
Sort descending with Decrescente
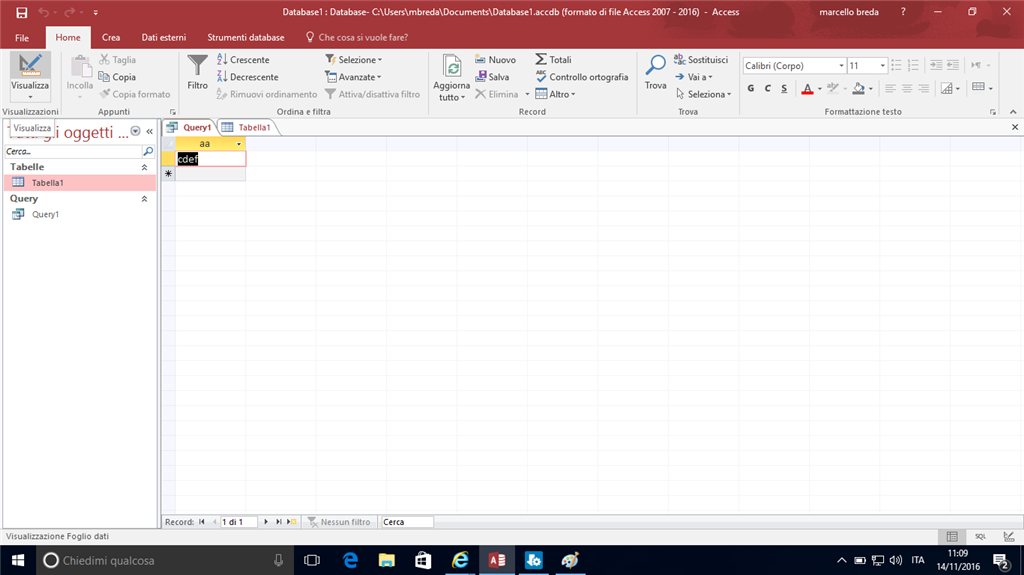pos(248,77)
